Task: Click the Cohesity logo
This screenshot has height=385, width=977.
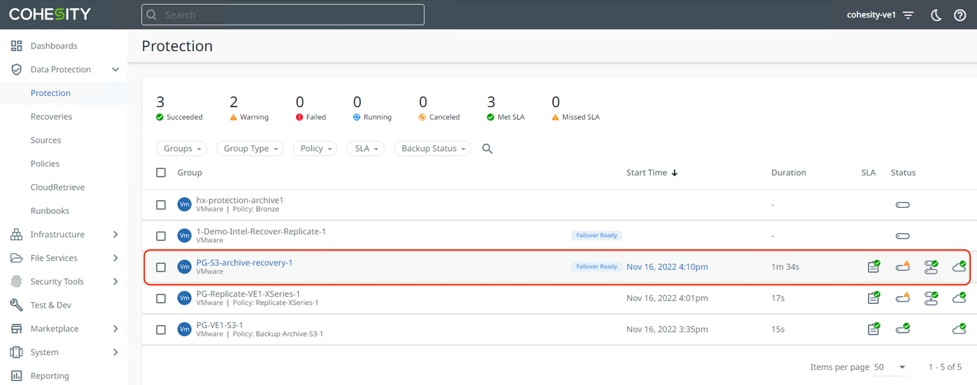Action: 50,14
